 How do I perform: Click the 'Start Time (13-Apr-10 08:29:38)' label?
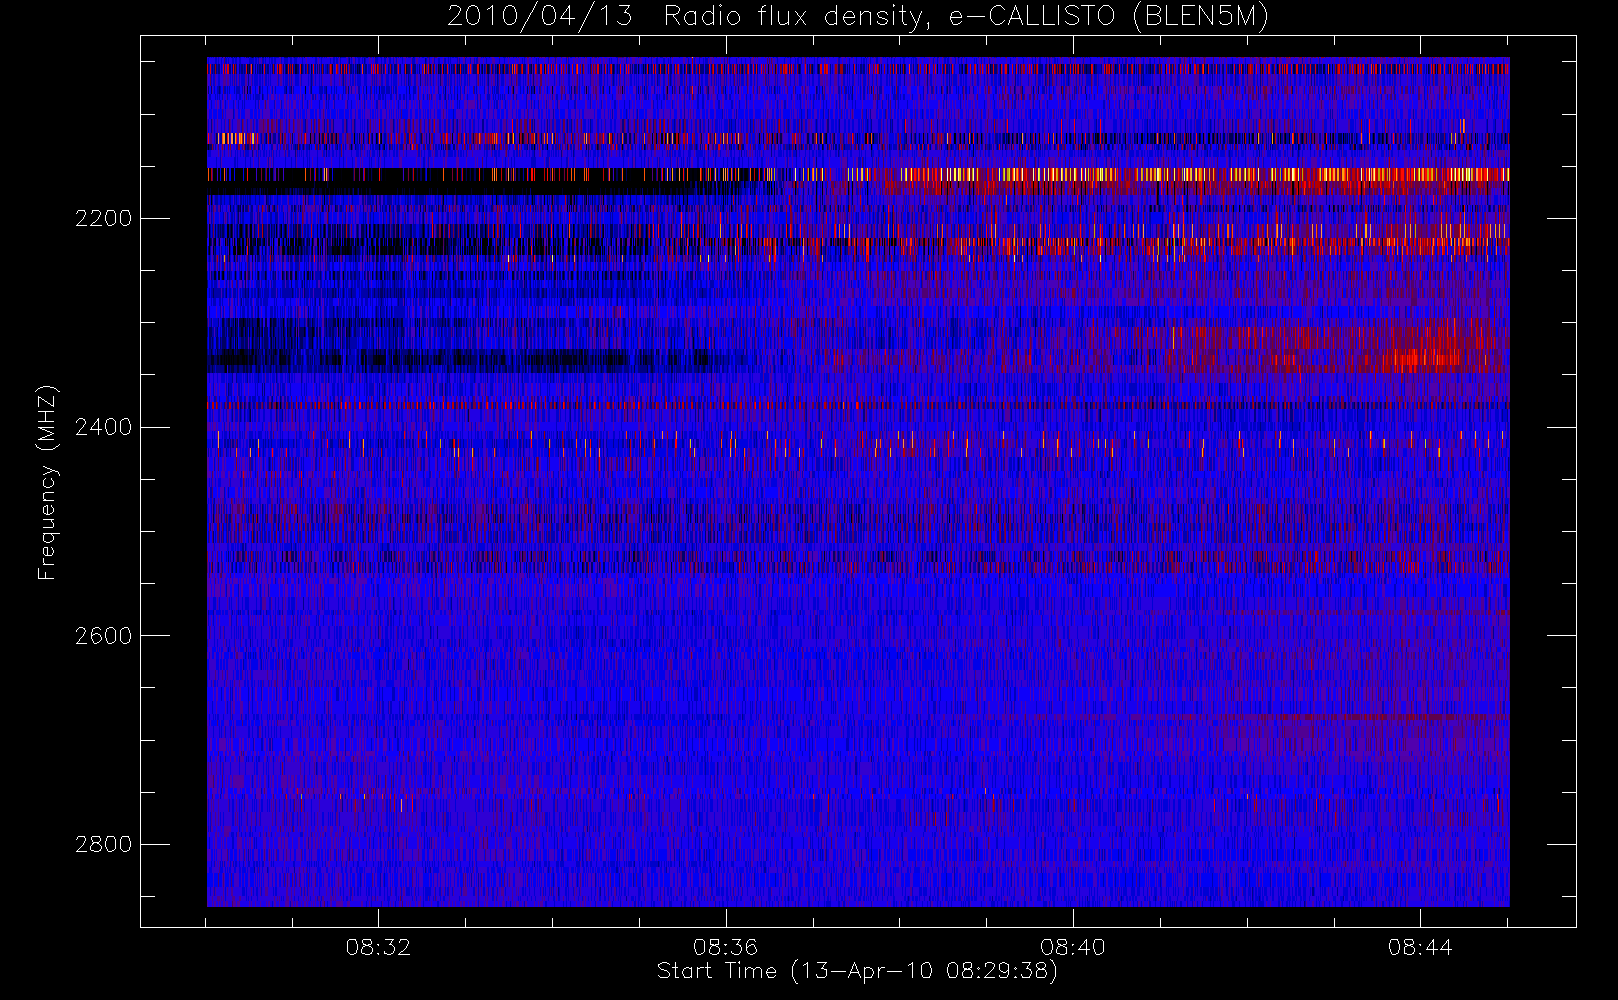(857, 971)
